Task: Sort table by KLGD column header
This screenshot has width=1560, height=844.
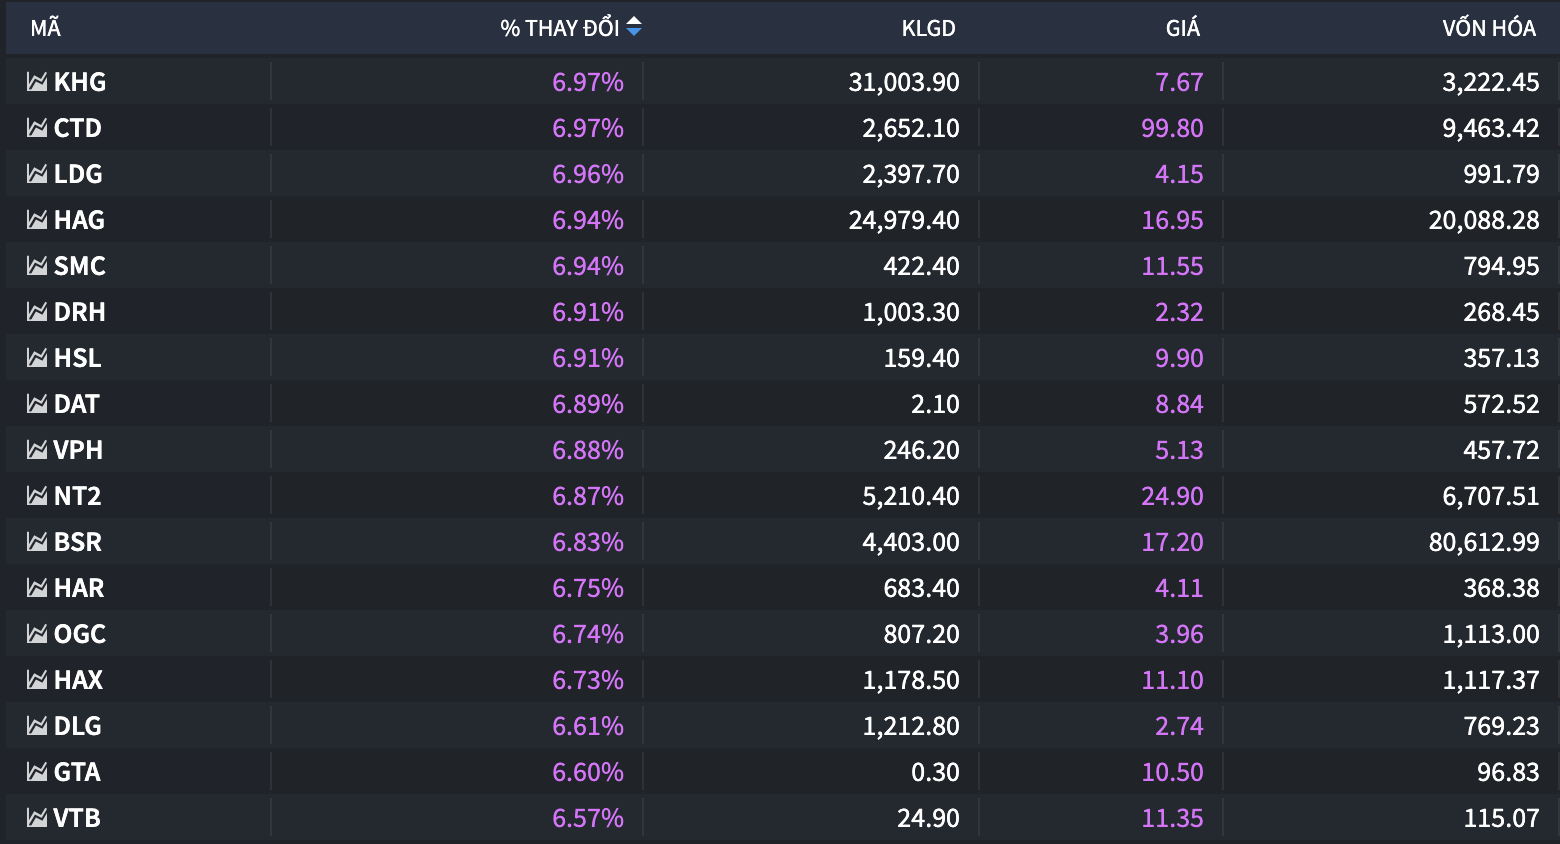Action: 928,28
